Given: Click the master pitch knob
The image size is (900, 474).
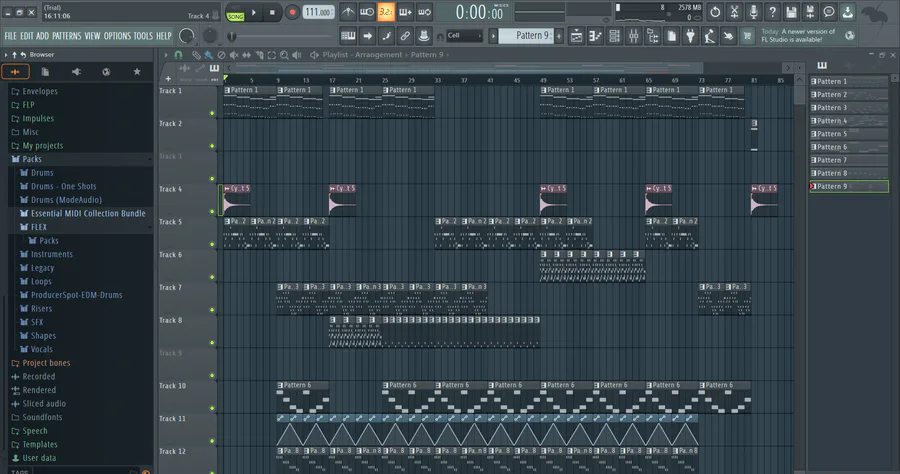Looking at the screenshot, I should click(x=210, y=36).
